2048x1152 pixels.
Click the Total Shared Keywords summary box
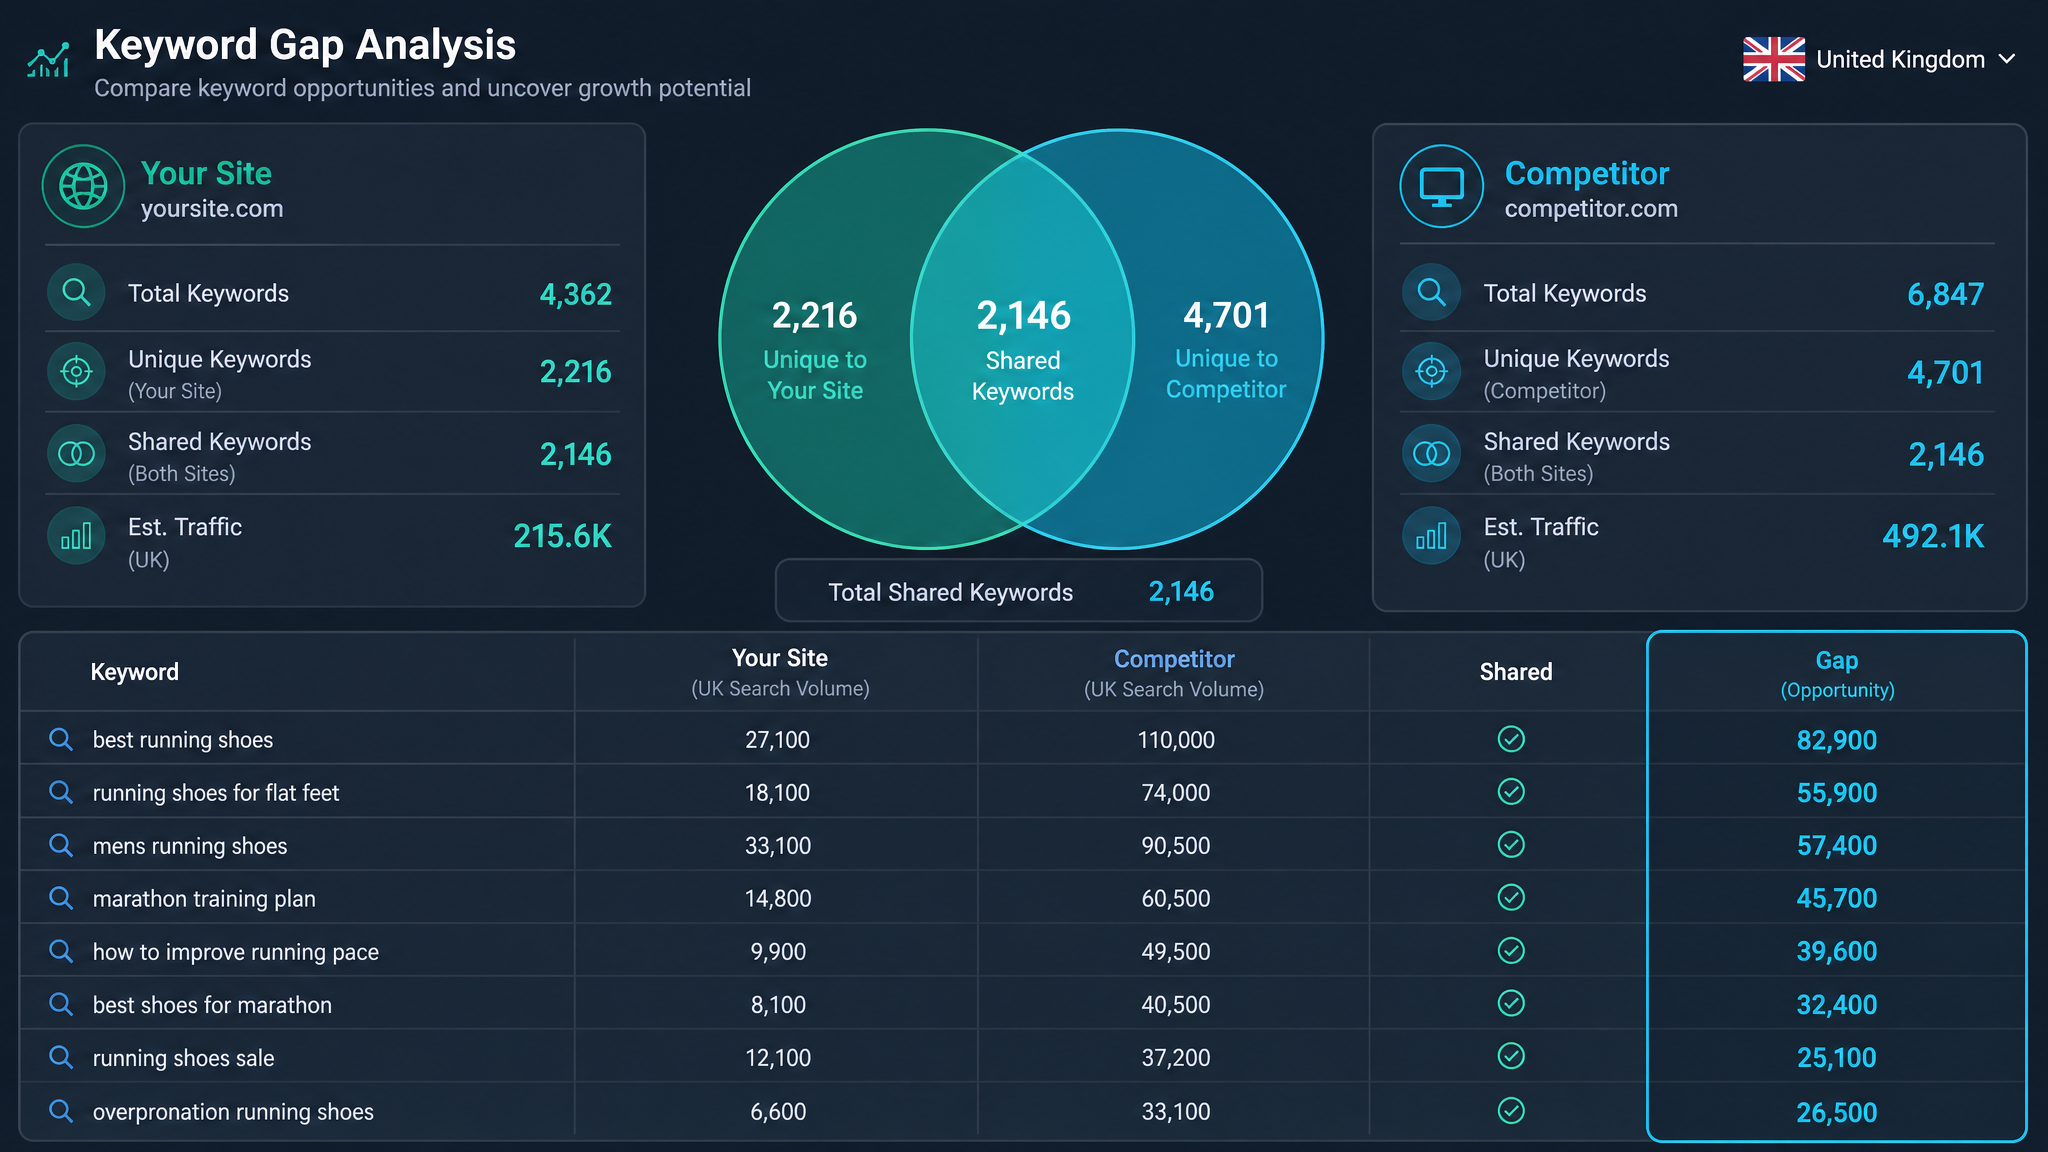[1019, 591]
